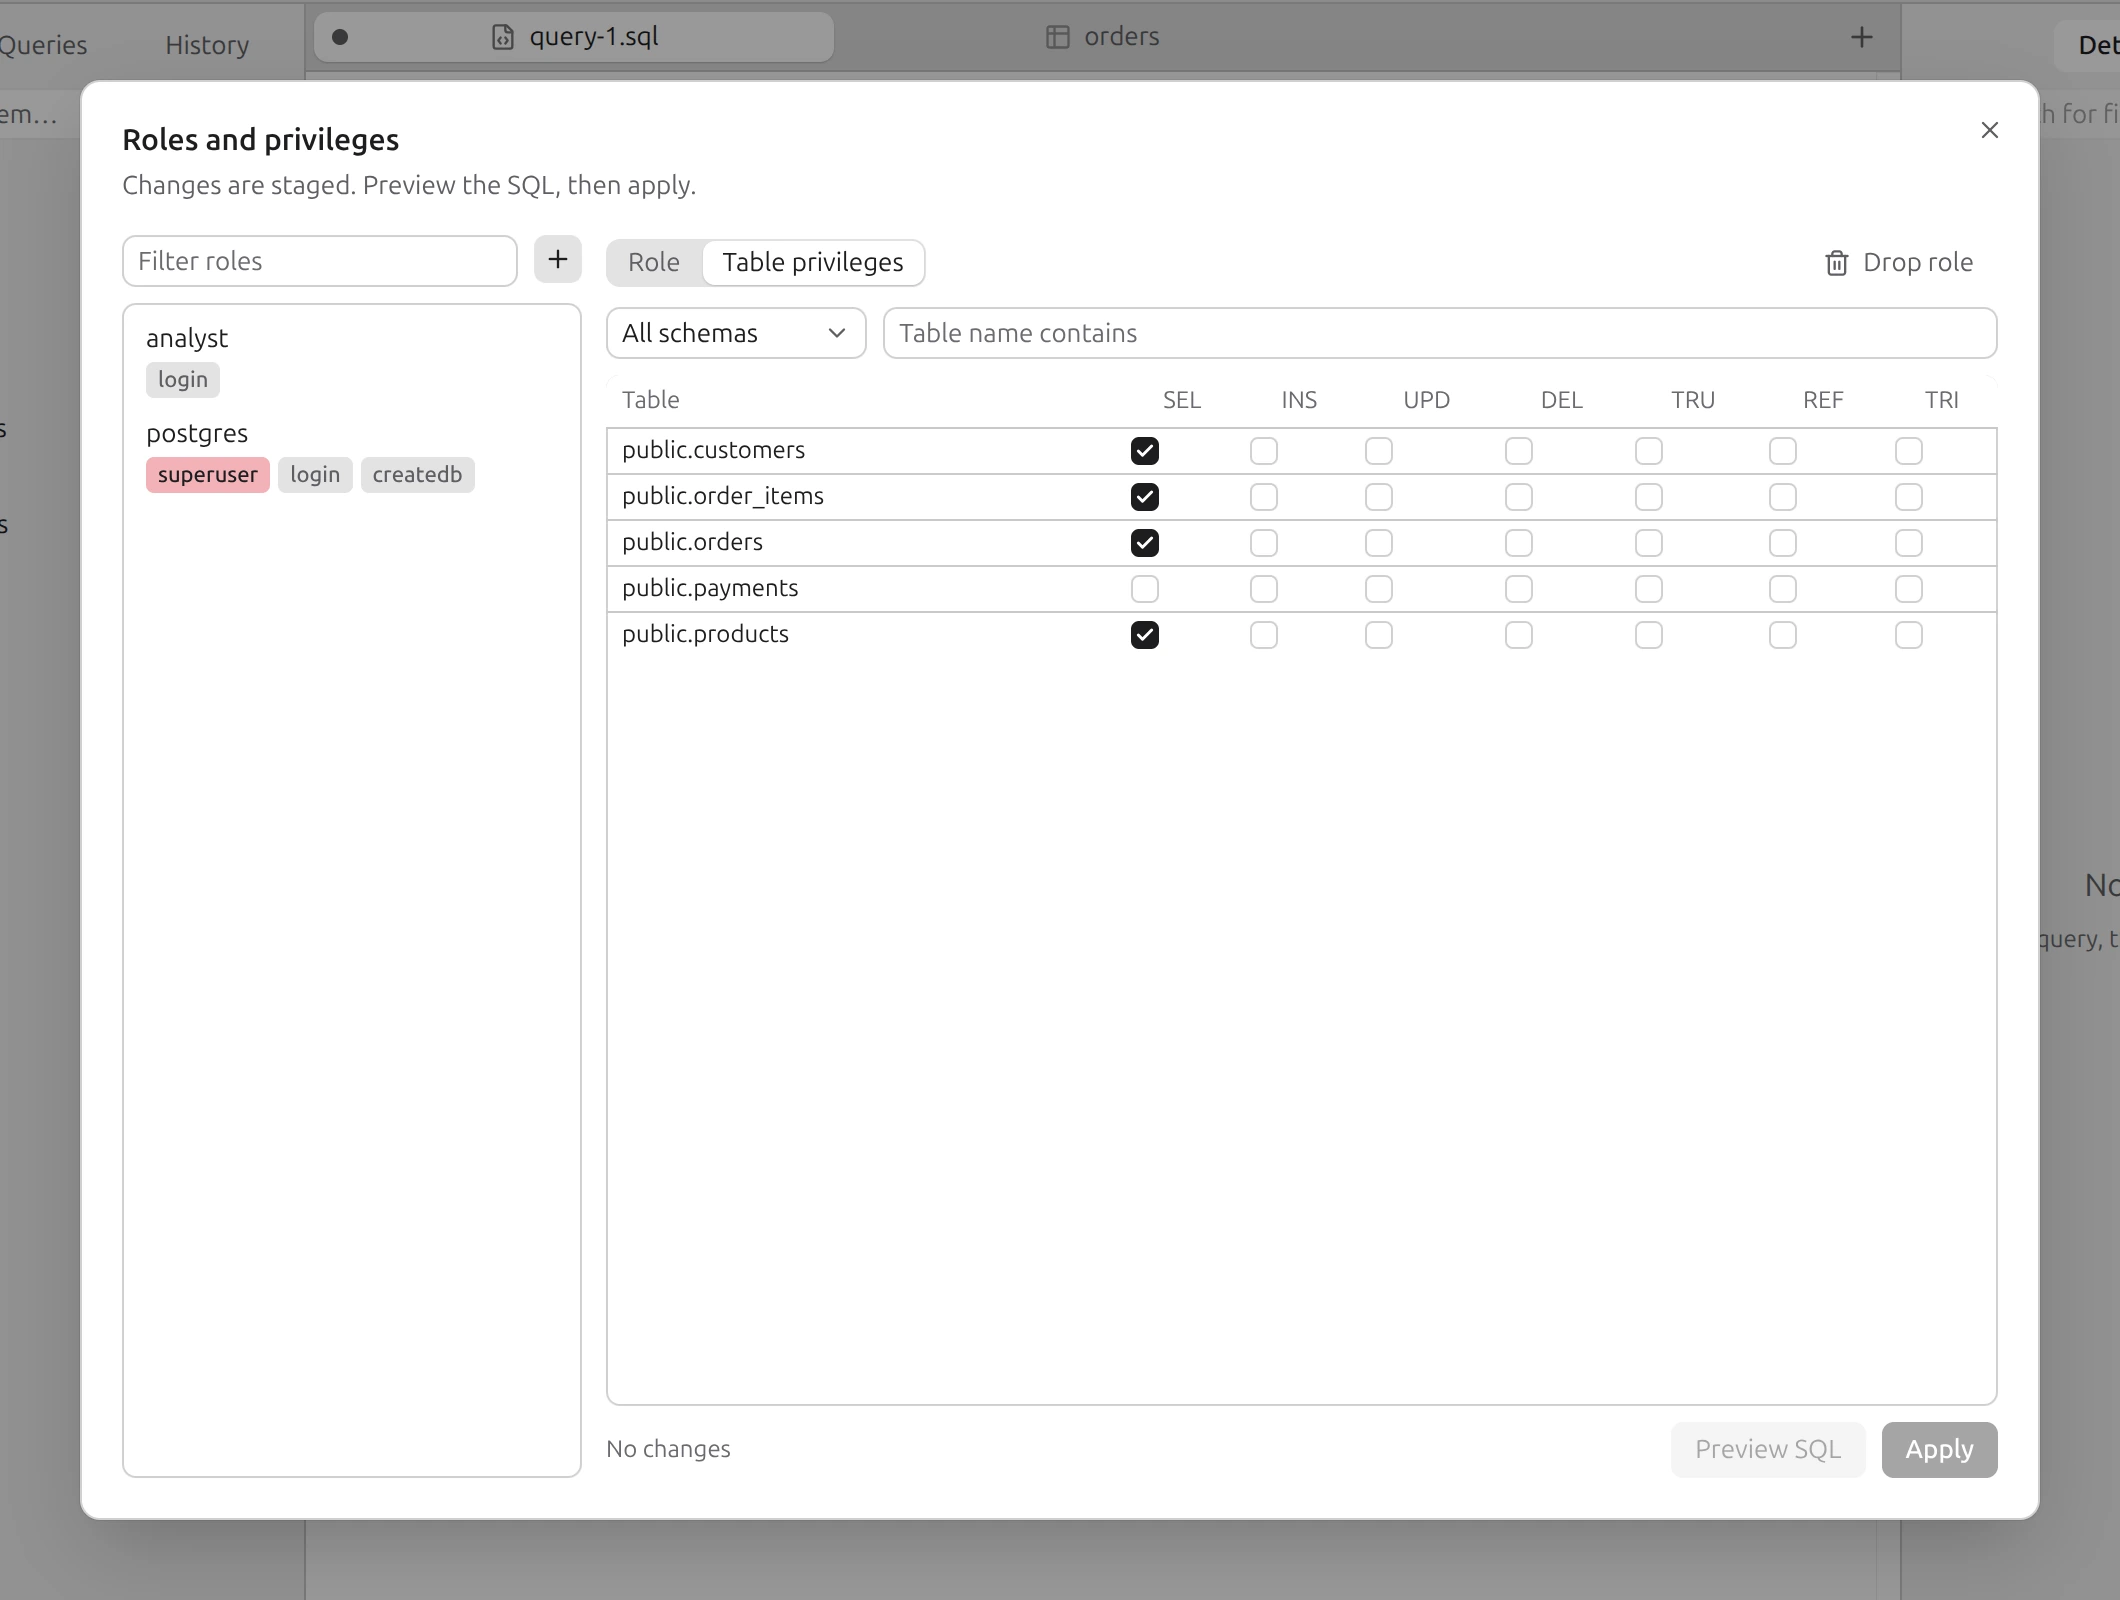2120x1600 pixels.
Task: Click the public.payments table name
Action: pyautogui.click(x=710, y=588)
